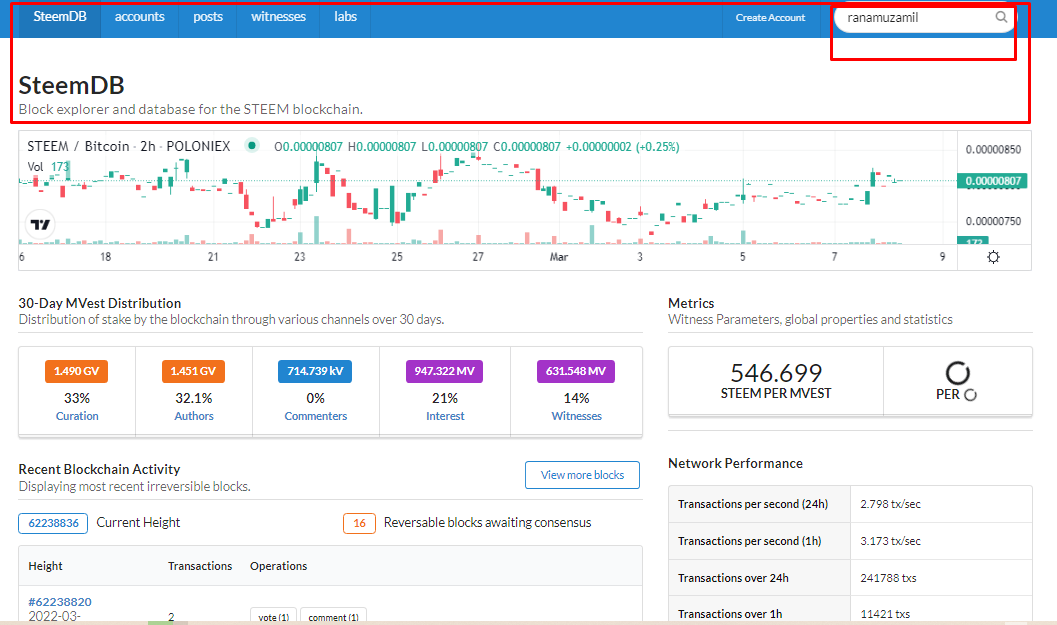Click the Interest distribution link
1057x625 pixels.
(x=445, y=416)
